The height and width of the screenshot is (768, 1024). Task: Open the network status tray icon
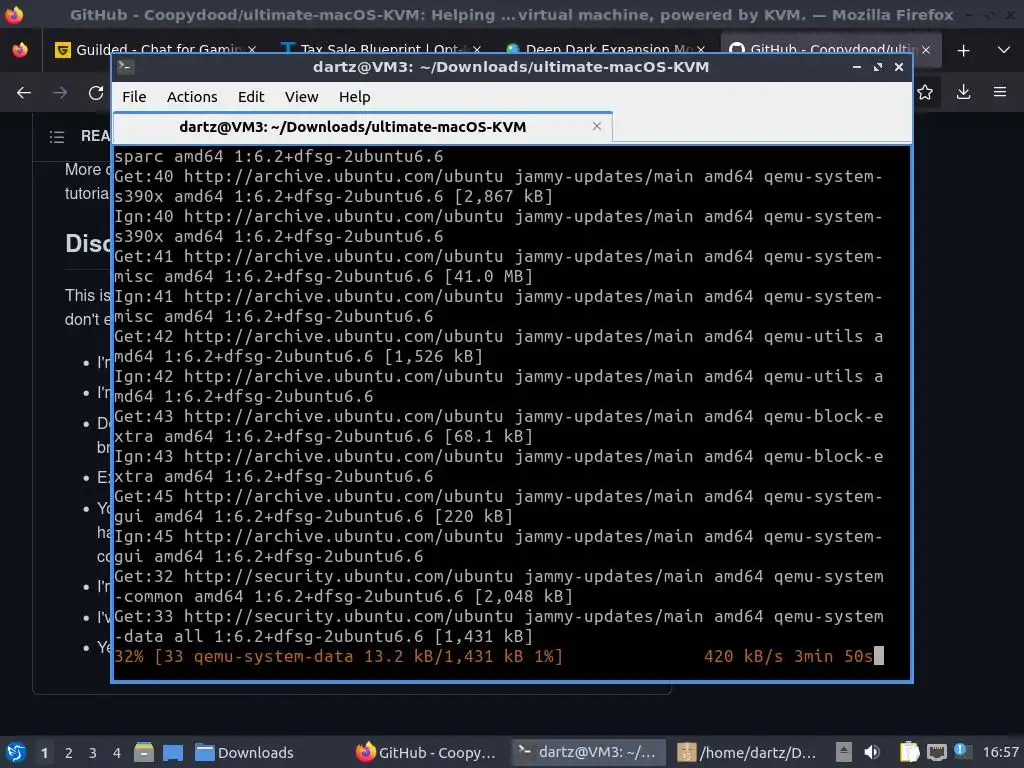[x=937, y=752]
